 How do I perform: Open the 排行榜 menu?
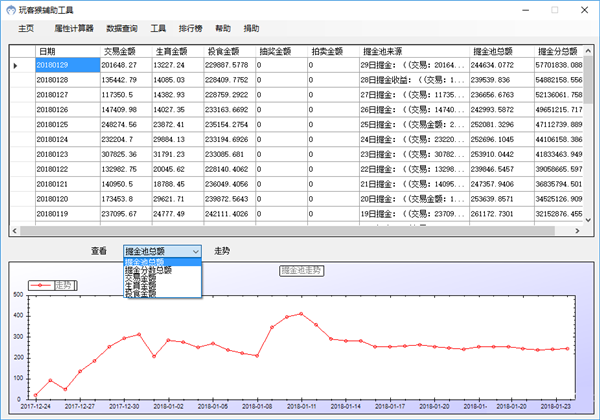(x=190, y=29)
